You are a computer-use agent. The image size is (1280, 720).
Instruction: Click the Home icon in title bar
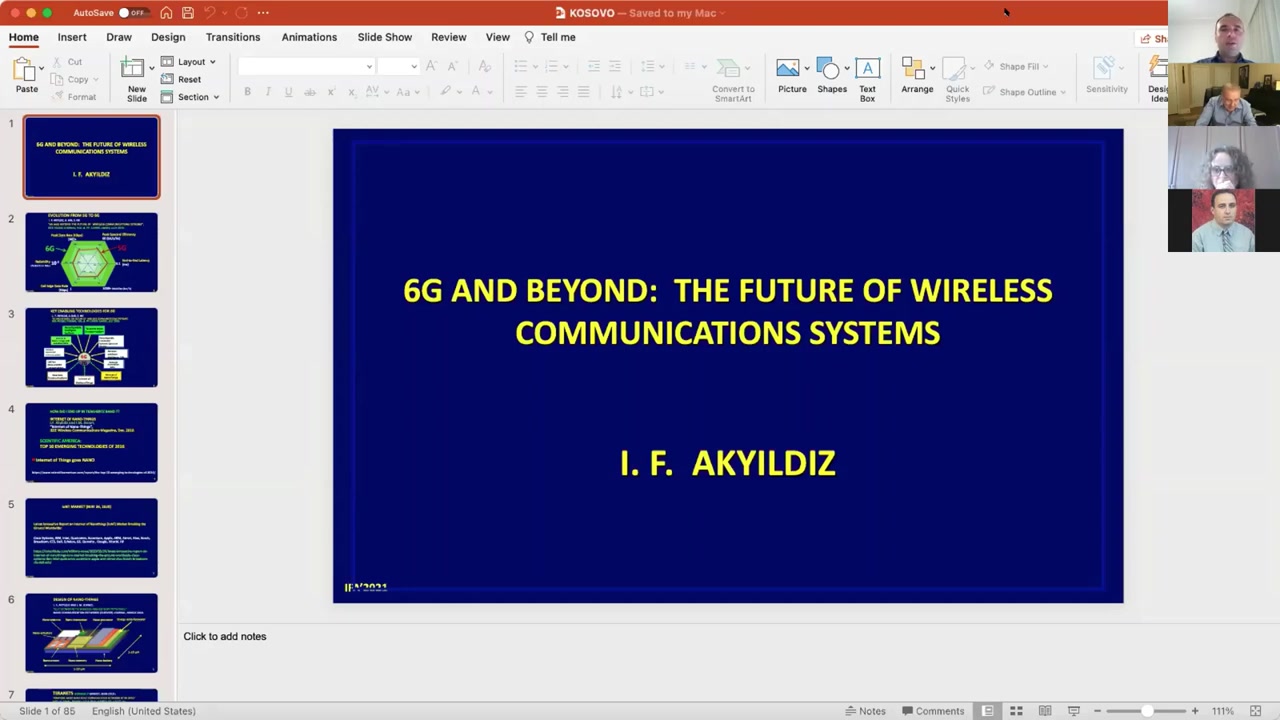click(166, 13)
